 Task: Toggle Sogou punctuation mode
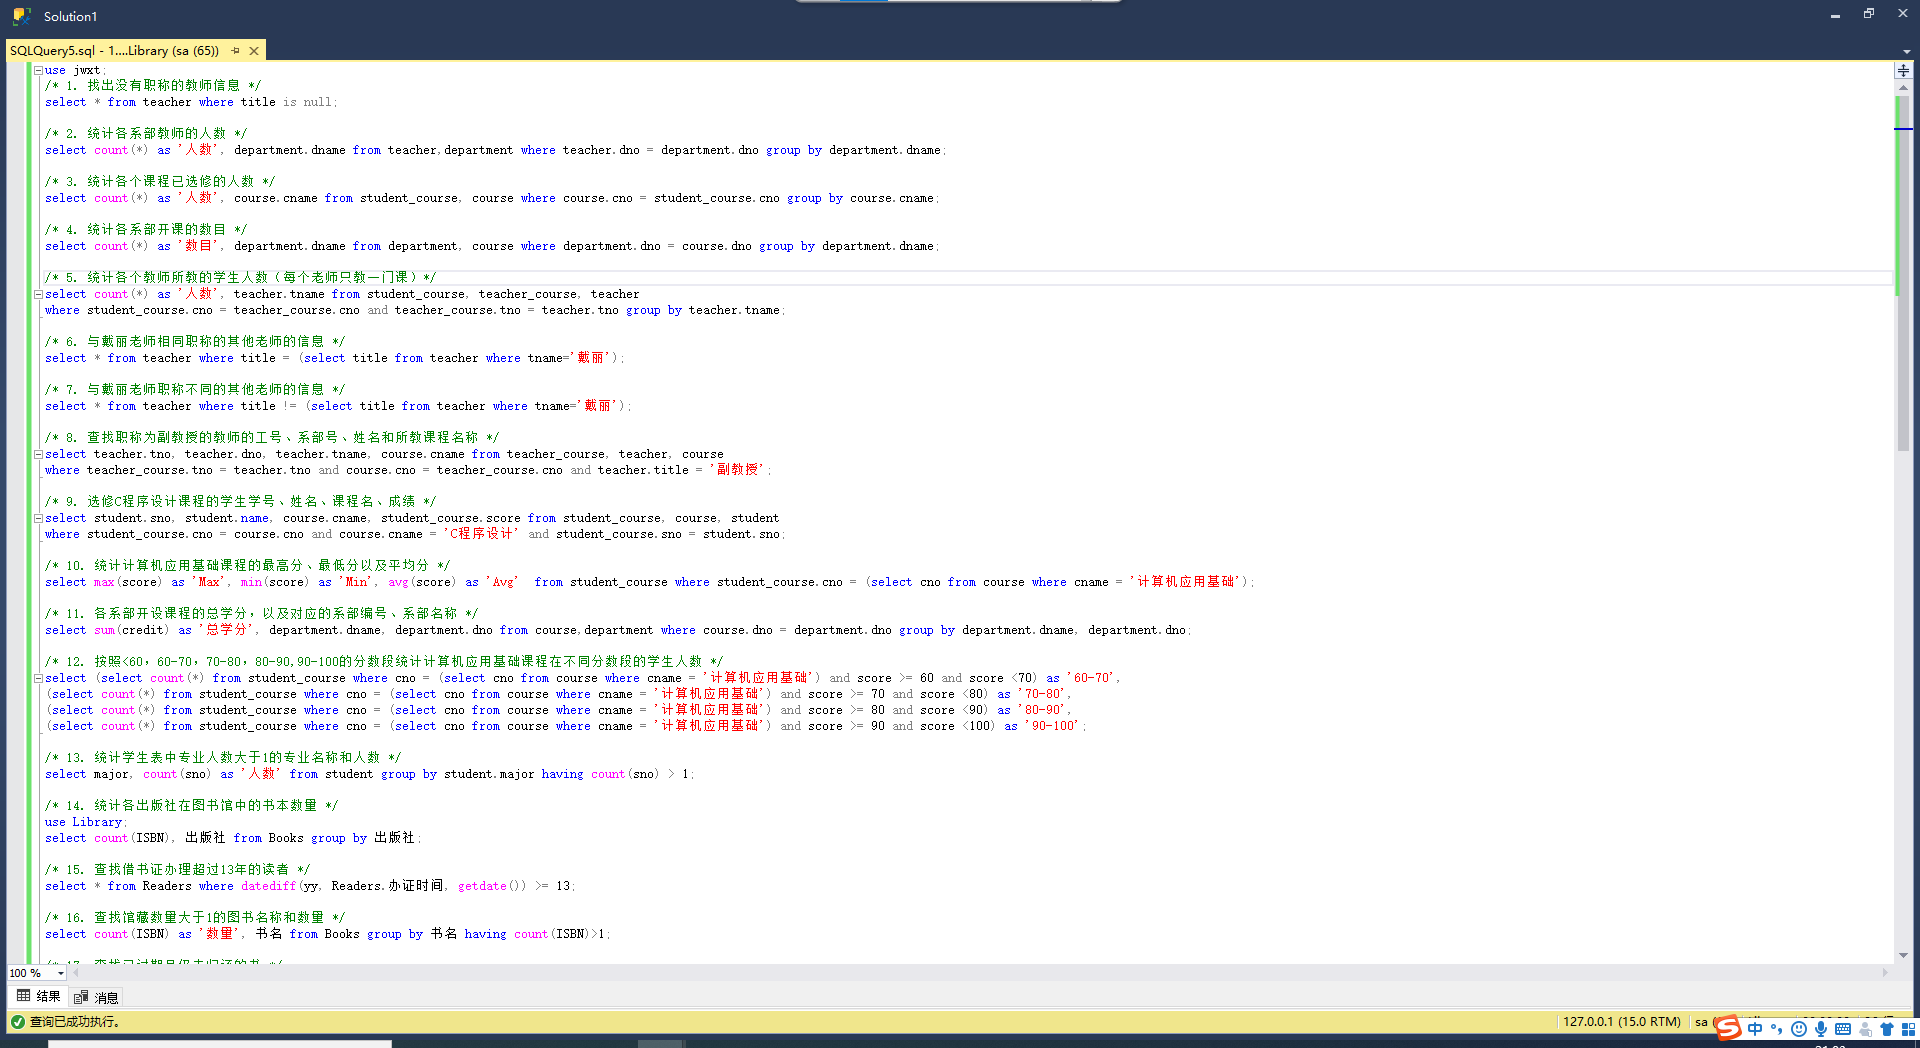tap(1776, 1029)
